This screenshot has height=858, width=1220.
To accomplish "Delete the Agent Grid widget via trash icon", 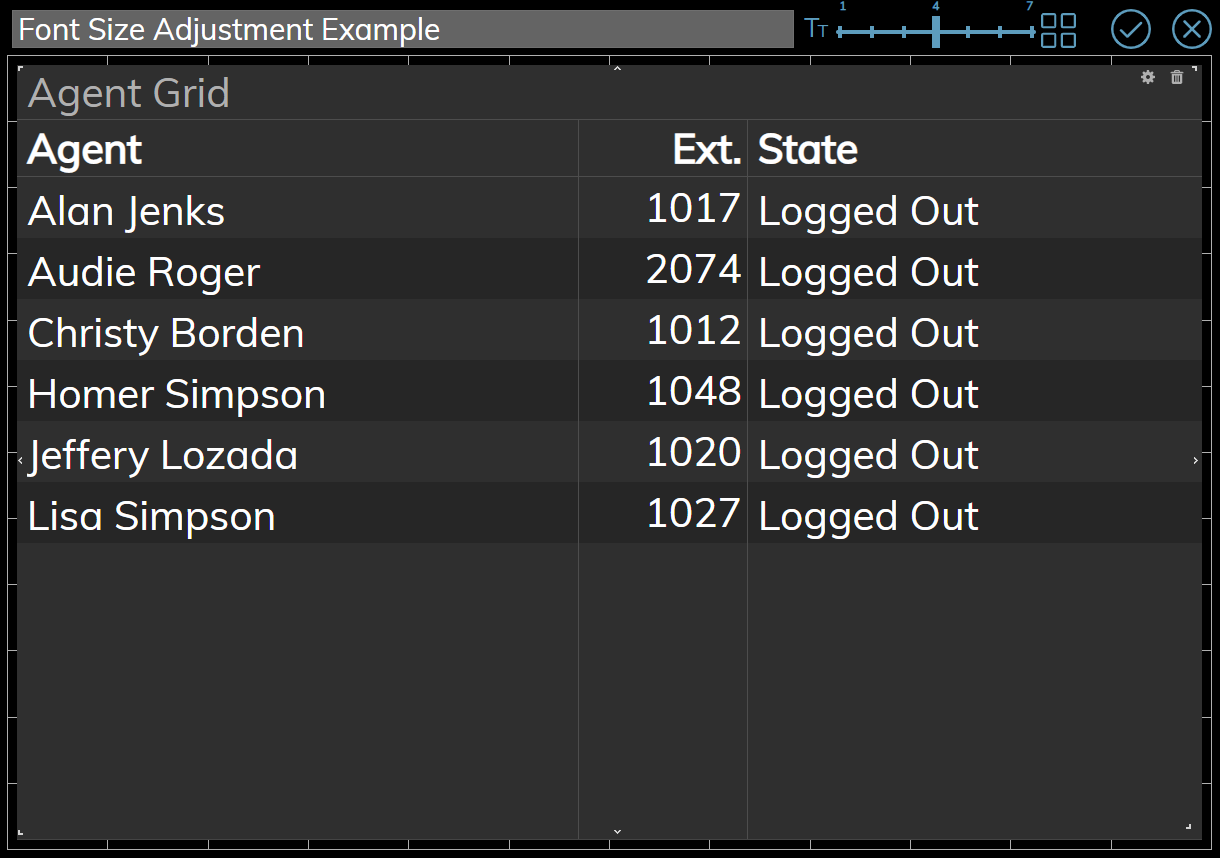I will [x=1177, y=77].
